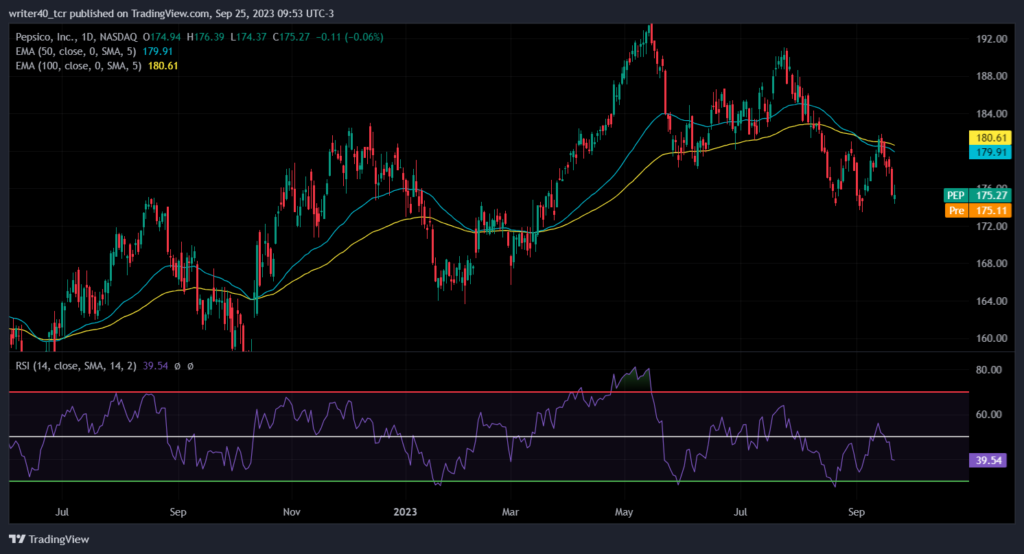Click the EMA 100 value 180.61 in legend

163,66
